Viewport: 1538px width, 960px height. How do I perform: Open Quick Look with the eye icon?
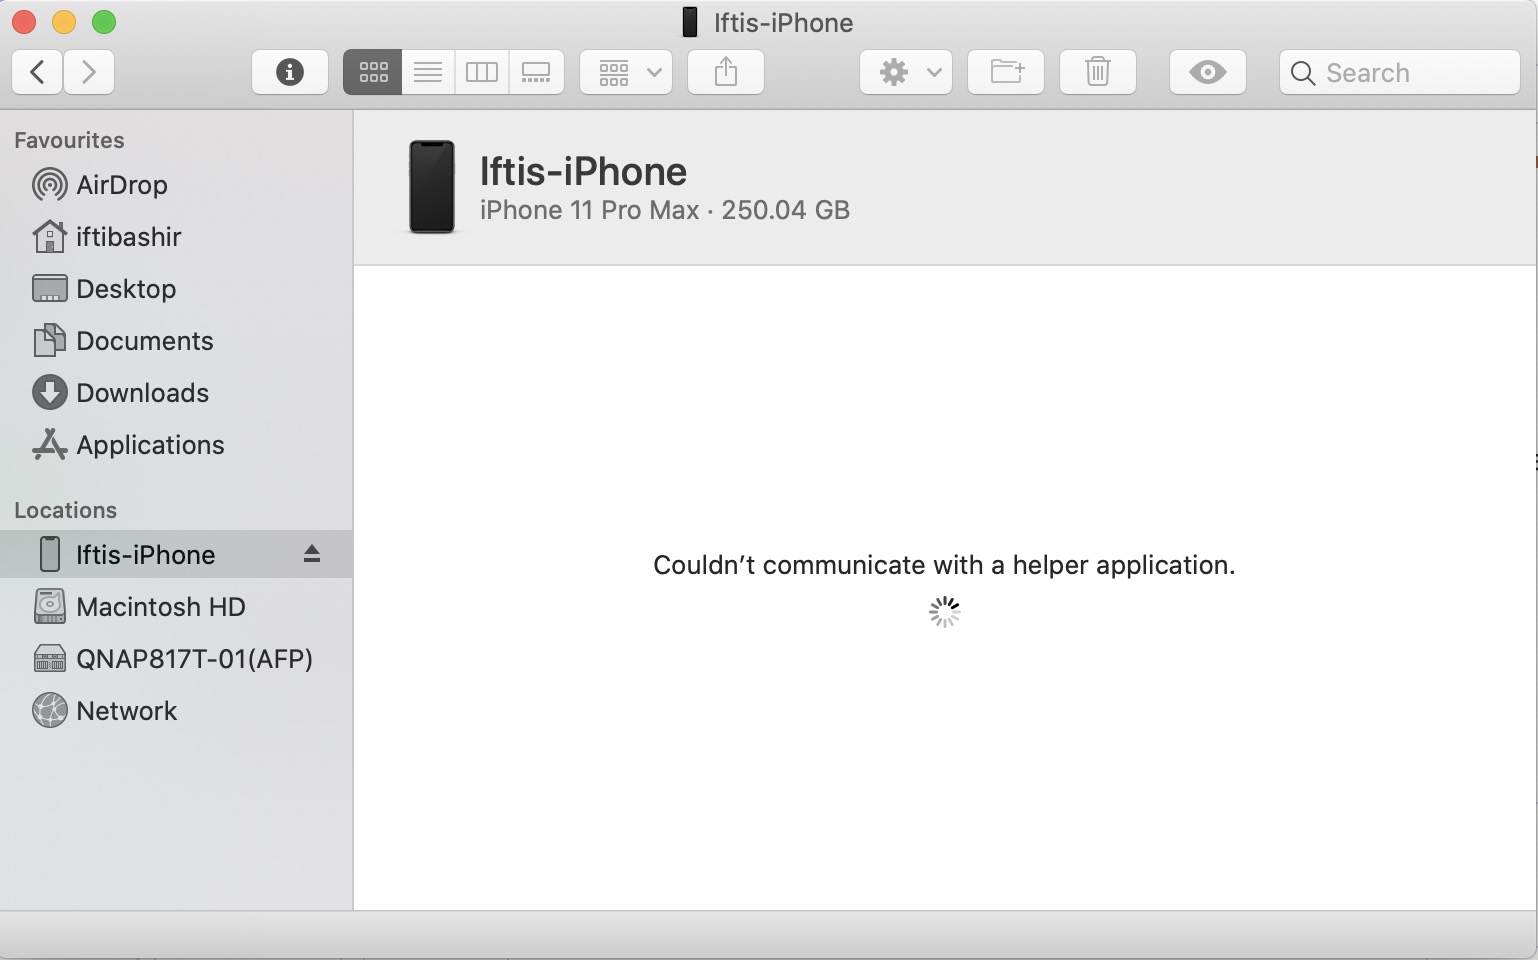click(x=1207, y=71)
